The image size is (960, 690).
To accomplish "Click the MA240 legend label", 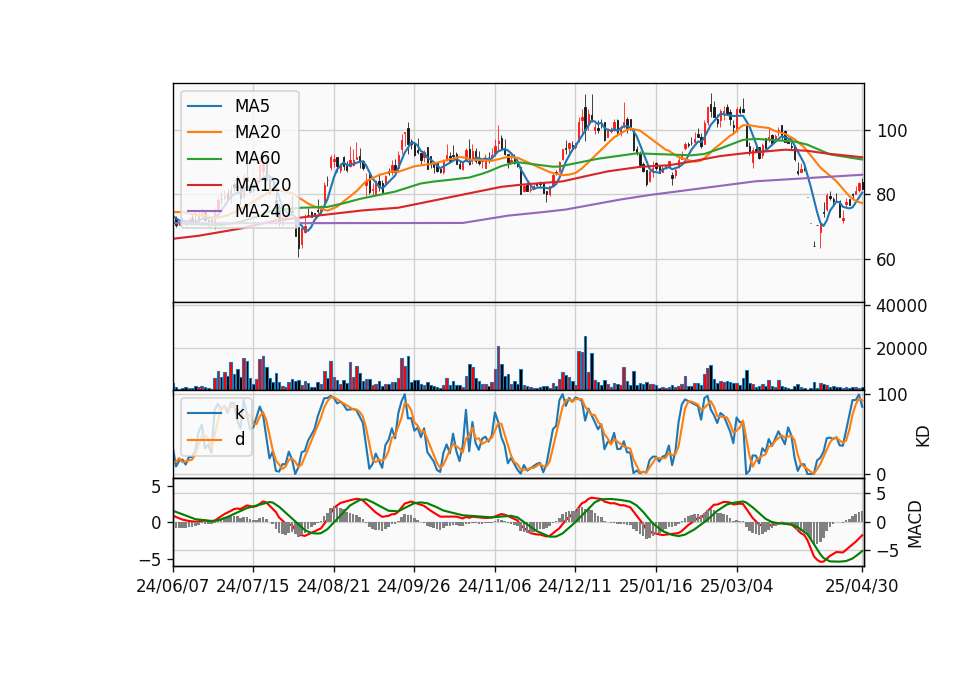I will 263,211.
